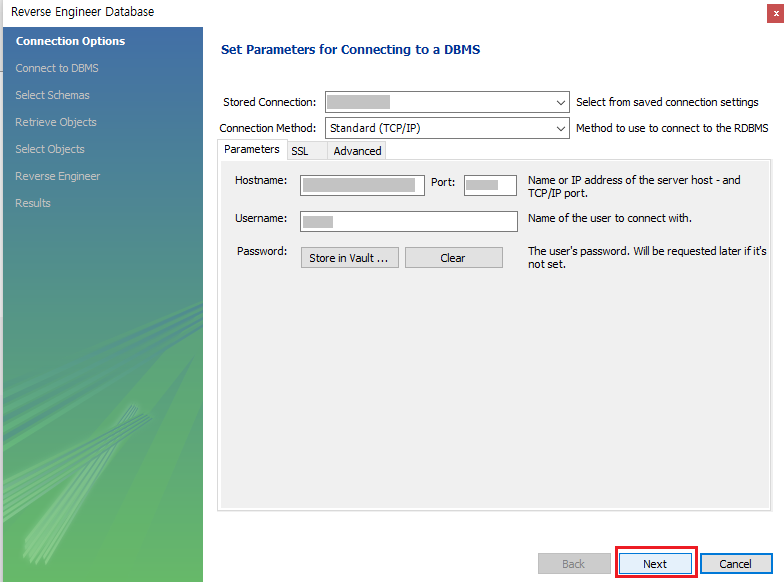Click the 'Connection Method:' label

pos(268,128)
